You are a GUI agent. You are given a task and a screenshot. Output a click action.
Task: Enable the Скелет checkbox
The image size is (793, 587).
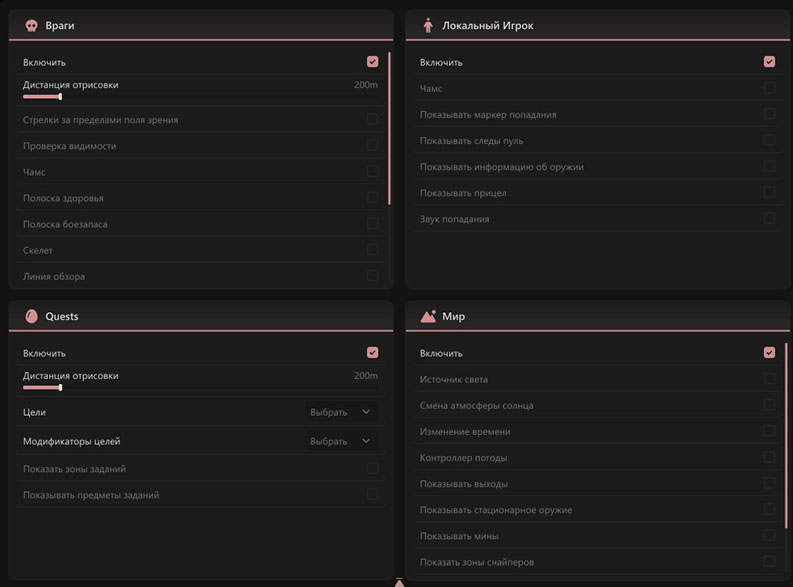pyautogui.click(x=372, y=250)
